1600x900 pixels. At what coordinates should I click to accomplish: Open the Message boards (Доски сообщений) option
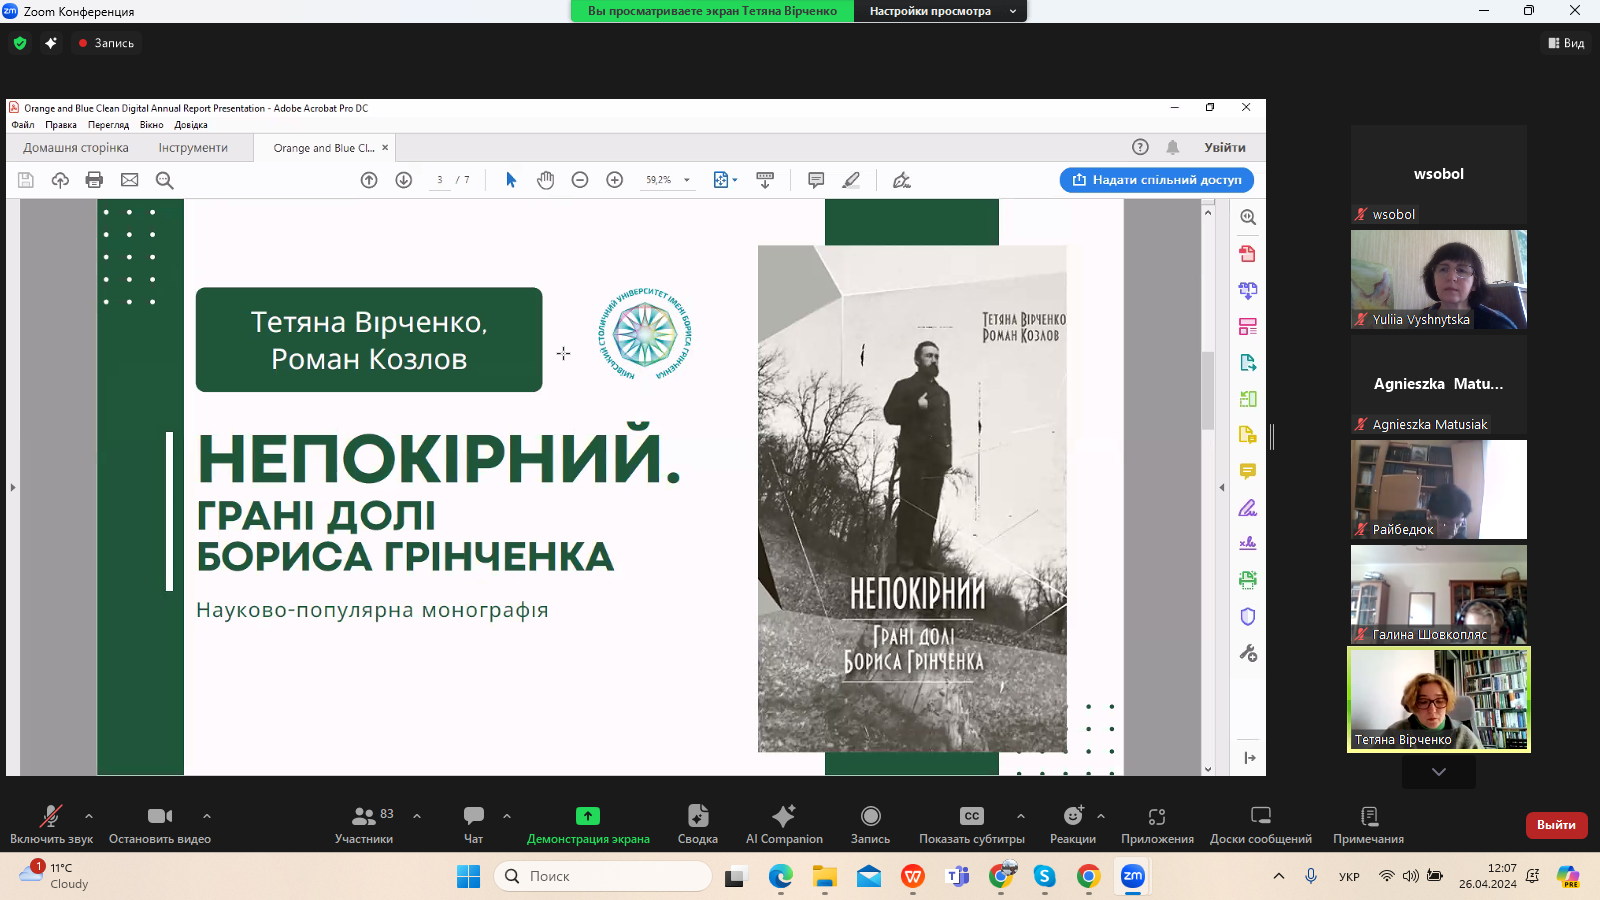(x=1260, y=824)
